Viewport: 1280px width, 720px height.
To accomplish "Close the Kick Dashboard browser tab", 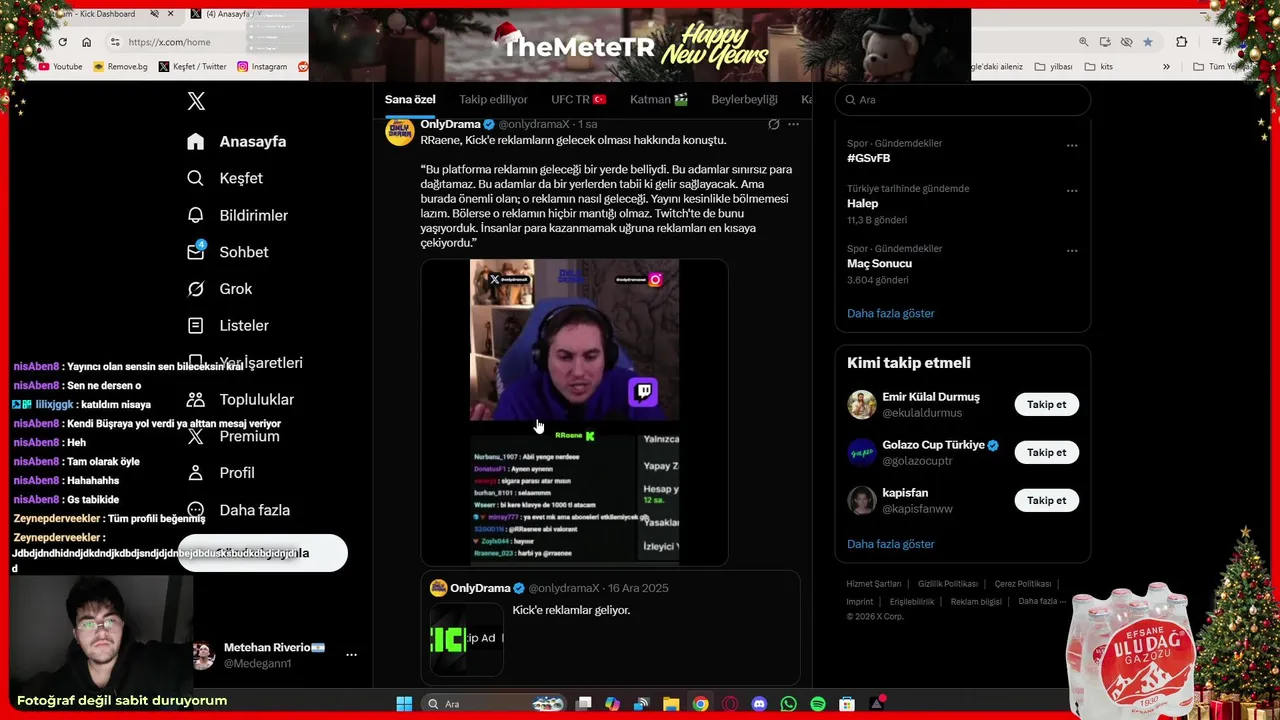I will click(172, 14).
